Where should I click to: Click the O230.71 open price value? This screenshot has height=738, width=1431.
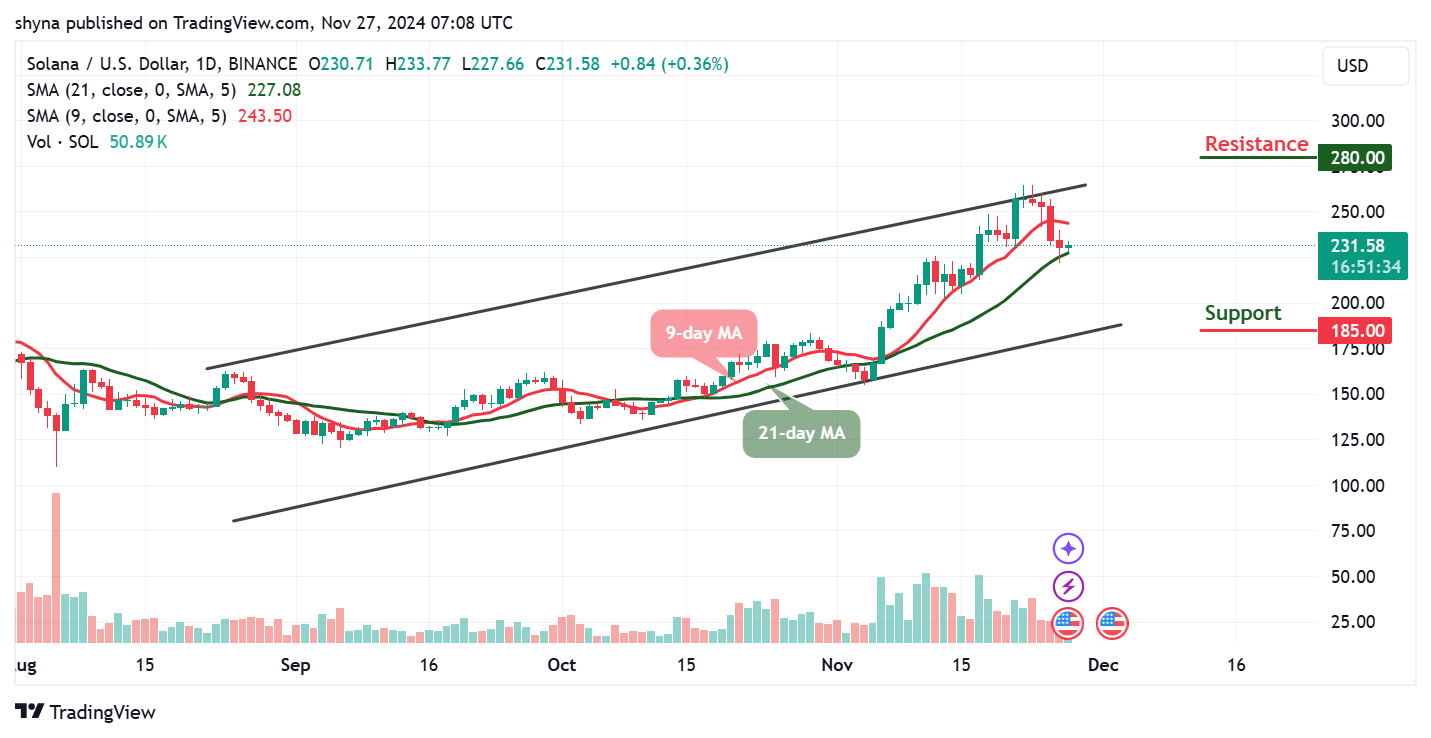341,64
